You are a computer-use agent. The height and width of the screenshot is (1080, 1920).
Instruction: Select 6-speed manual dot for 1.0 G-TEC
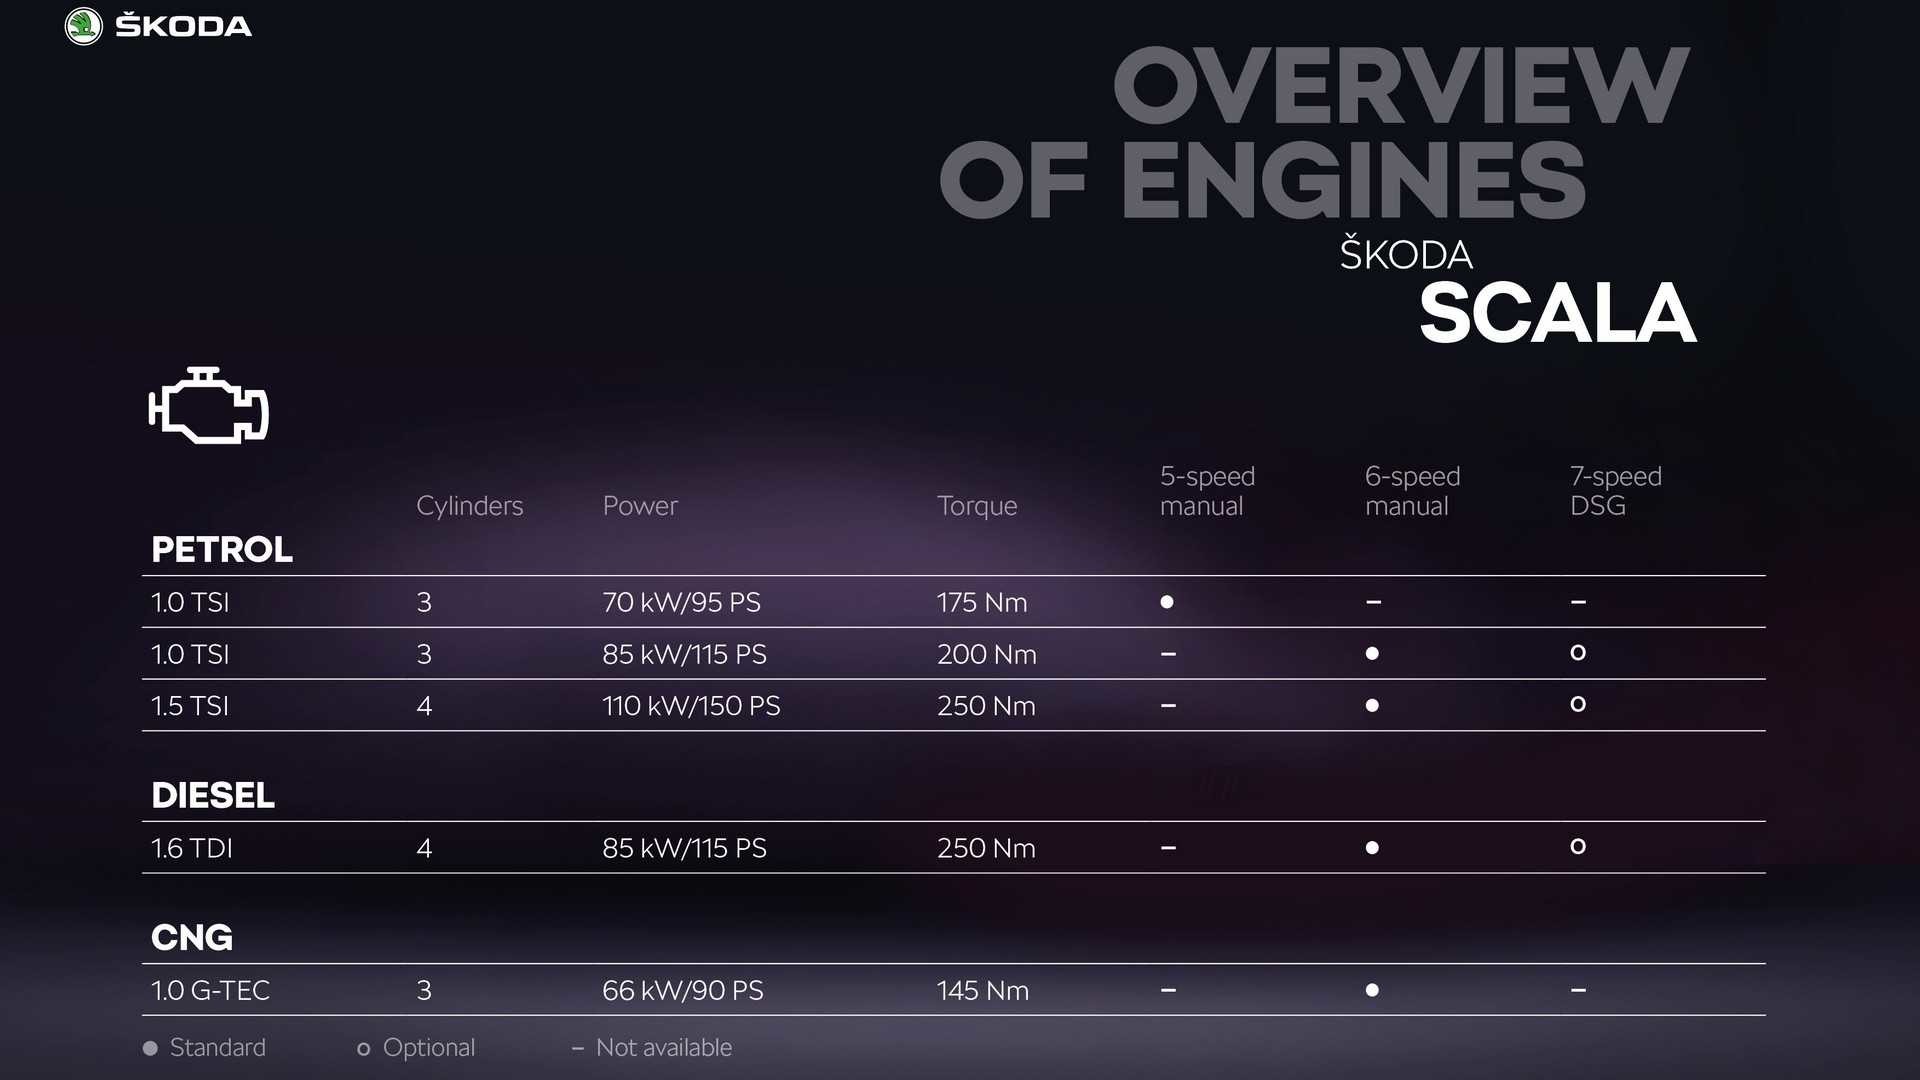click(1372, 990)
